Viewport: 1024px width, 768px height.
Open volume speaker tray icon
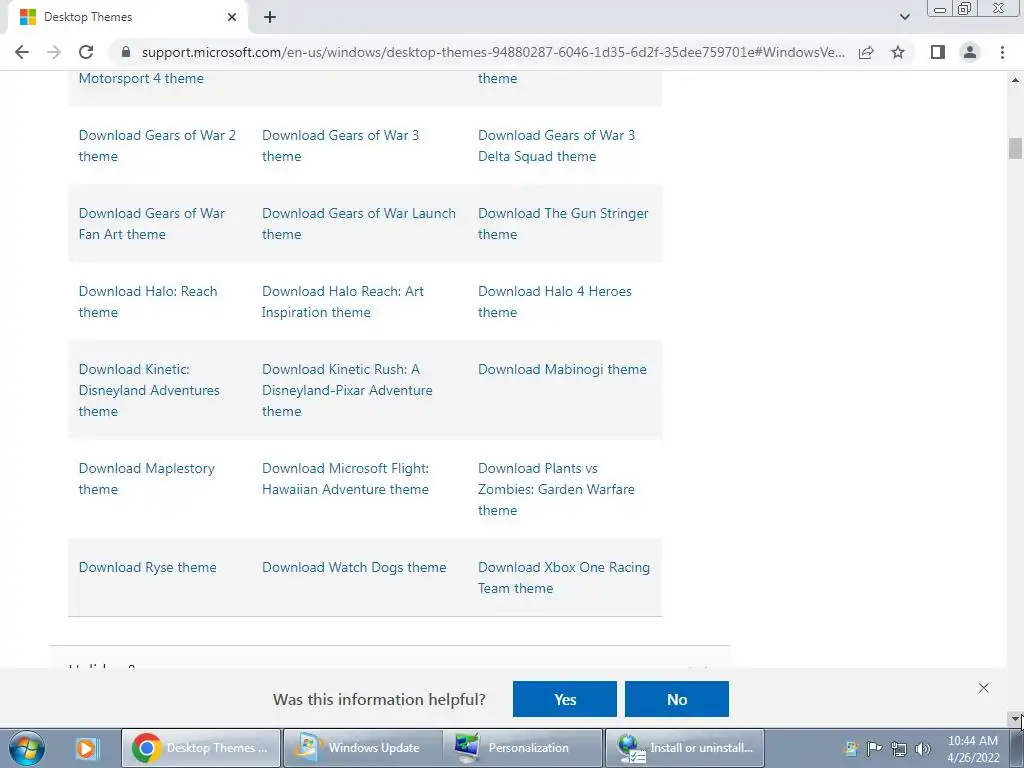point(922,748)
